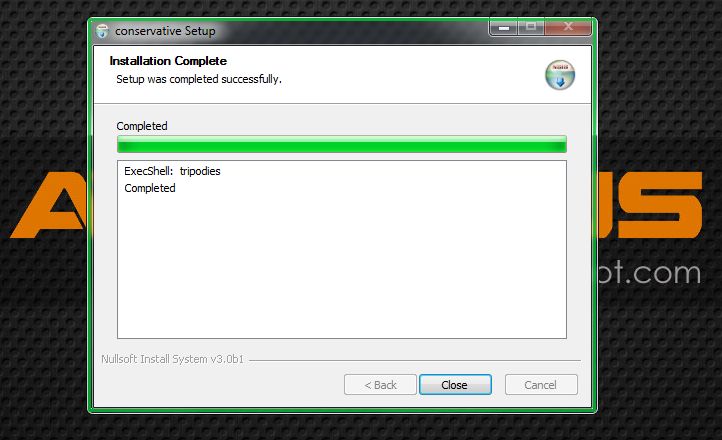Click the greyed-out Cancel button

541,384
